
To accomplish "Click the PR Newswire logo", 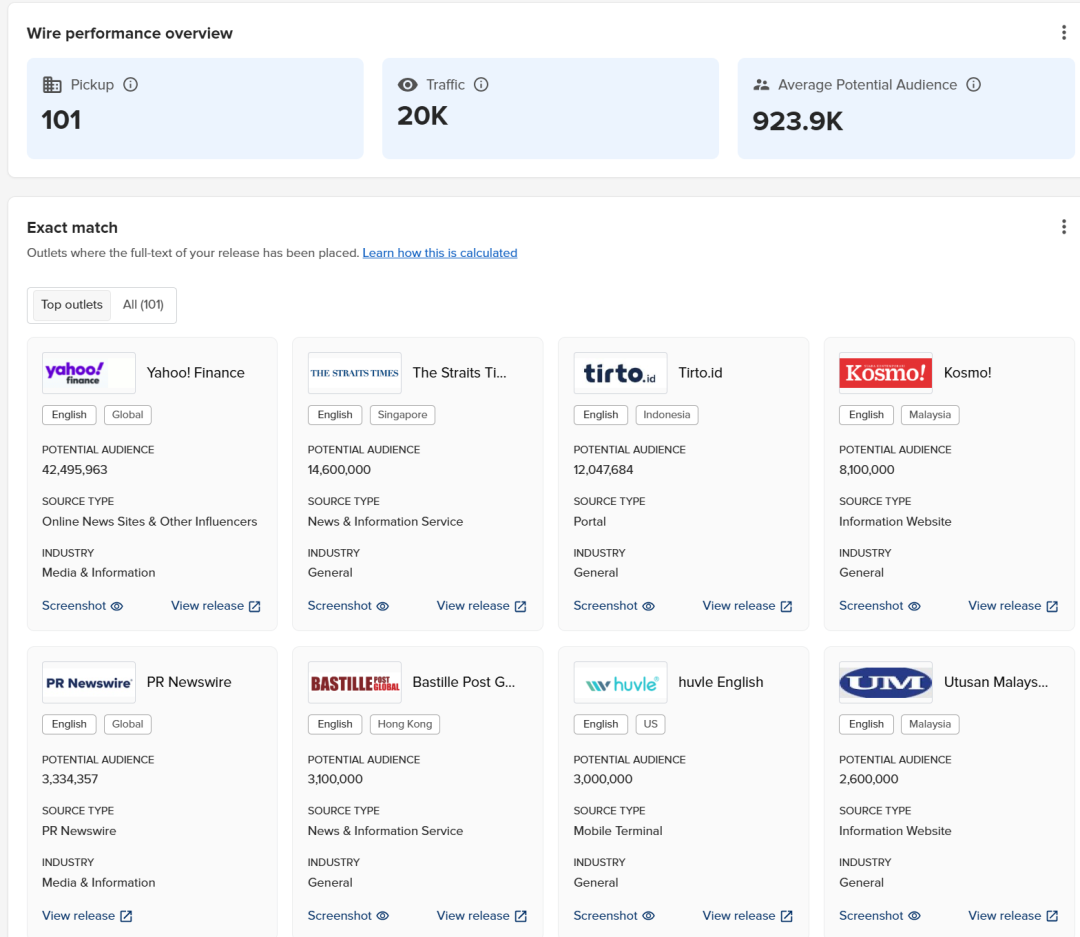I will (89, 683).
